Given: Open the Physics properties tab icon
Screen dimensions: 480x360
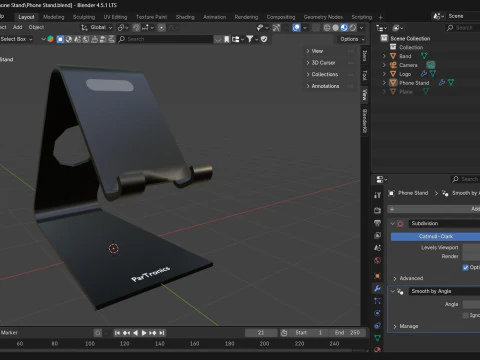Looking at the screenshot, I should [377, 313].
